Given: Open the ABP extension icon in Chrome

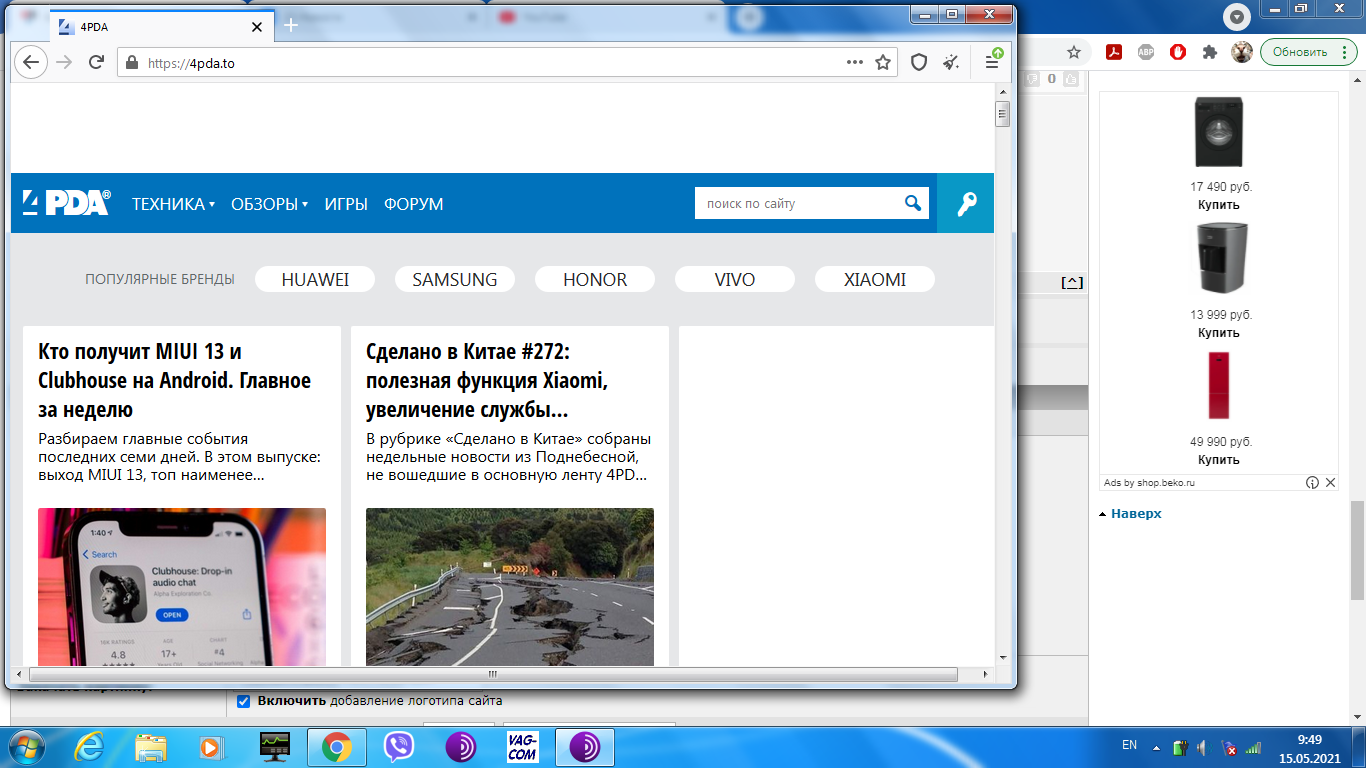Looking at the screenshot, I should 1146,52.
